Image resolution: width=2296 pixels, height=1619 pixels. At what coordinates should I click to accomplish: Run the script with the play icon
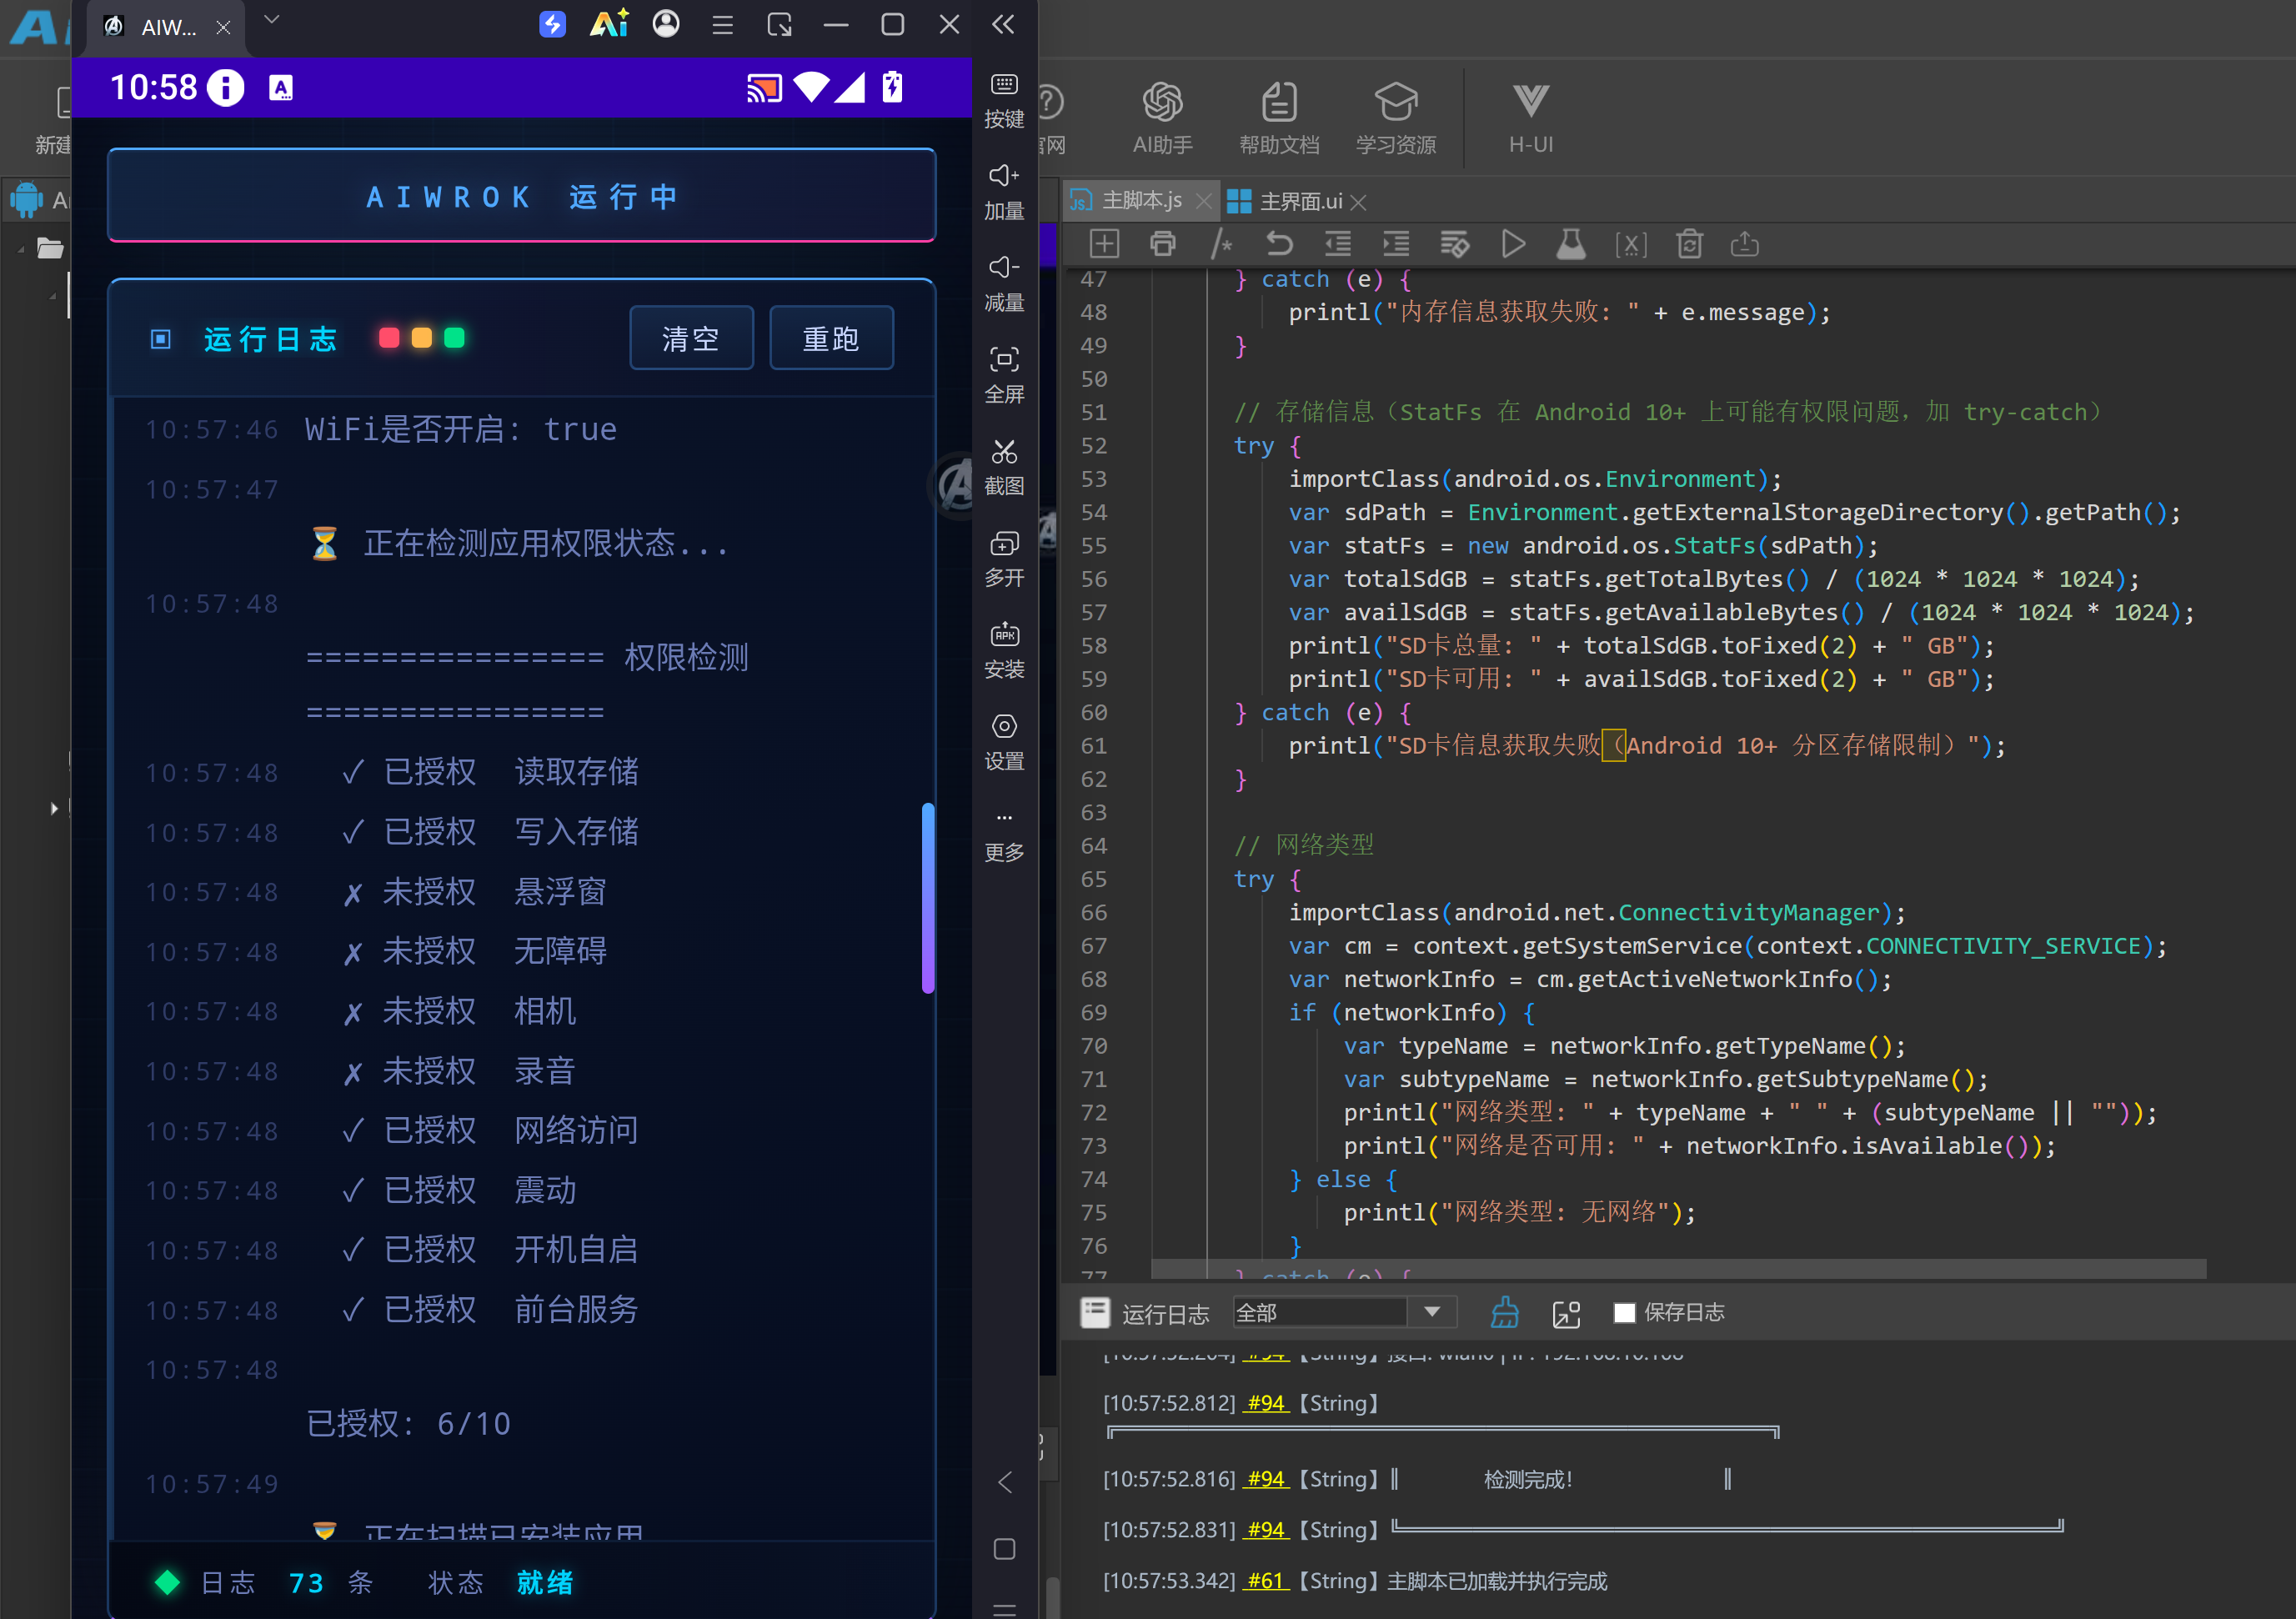[x=1512, y=244]
